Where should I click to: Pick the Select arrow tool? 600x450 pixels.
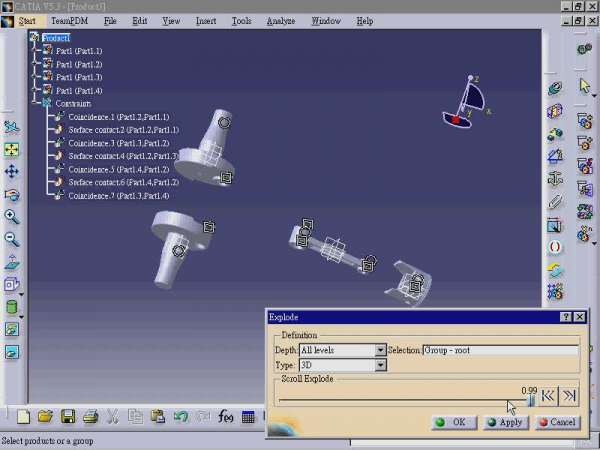point(584,87)
